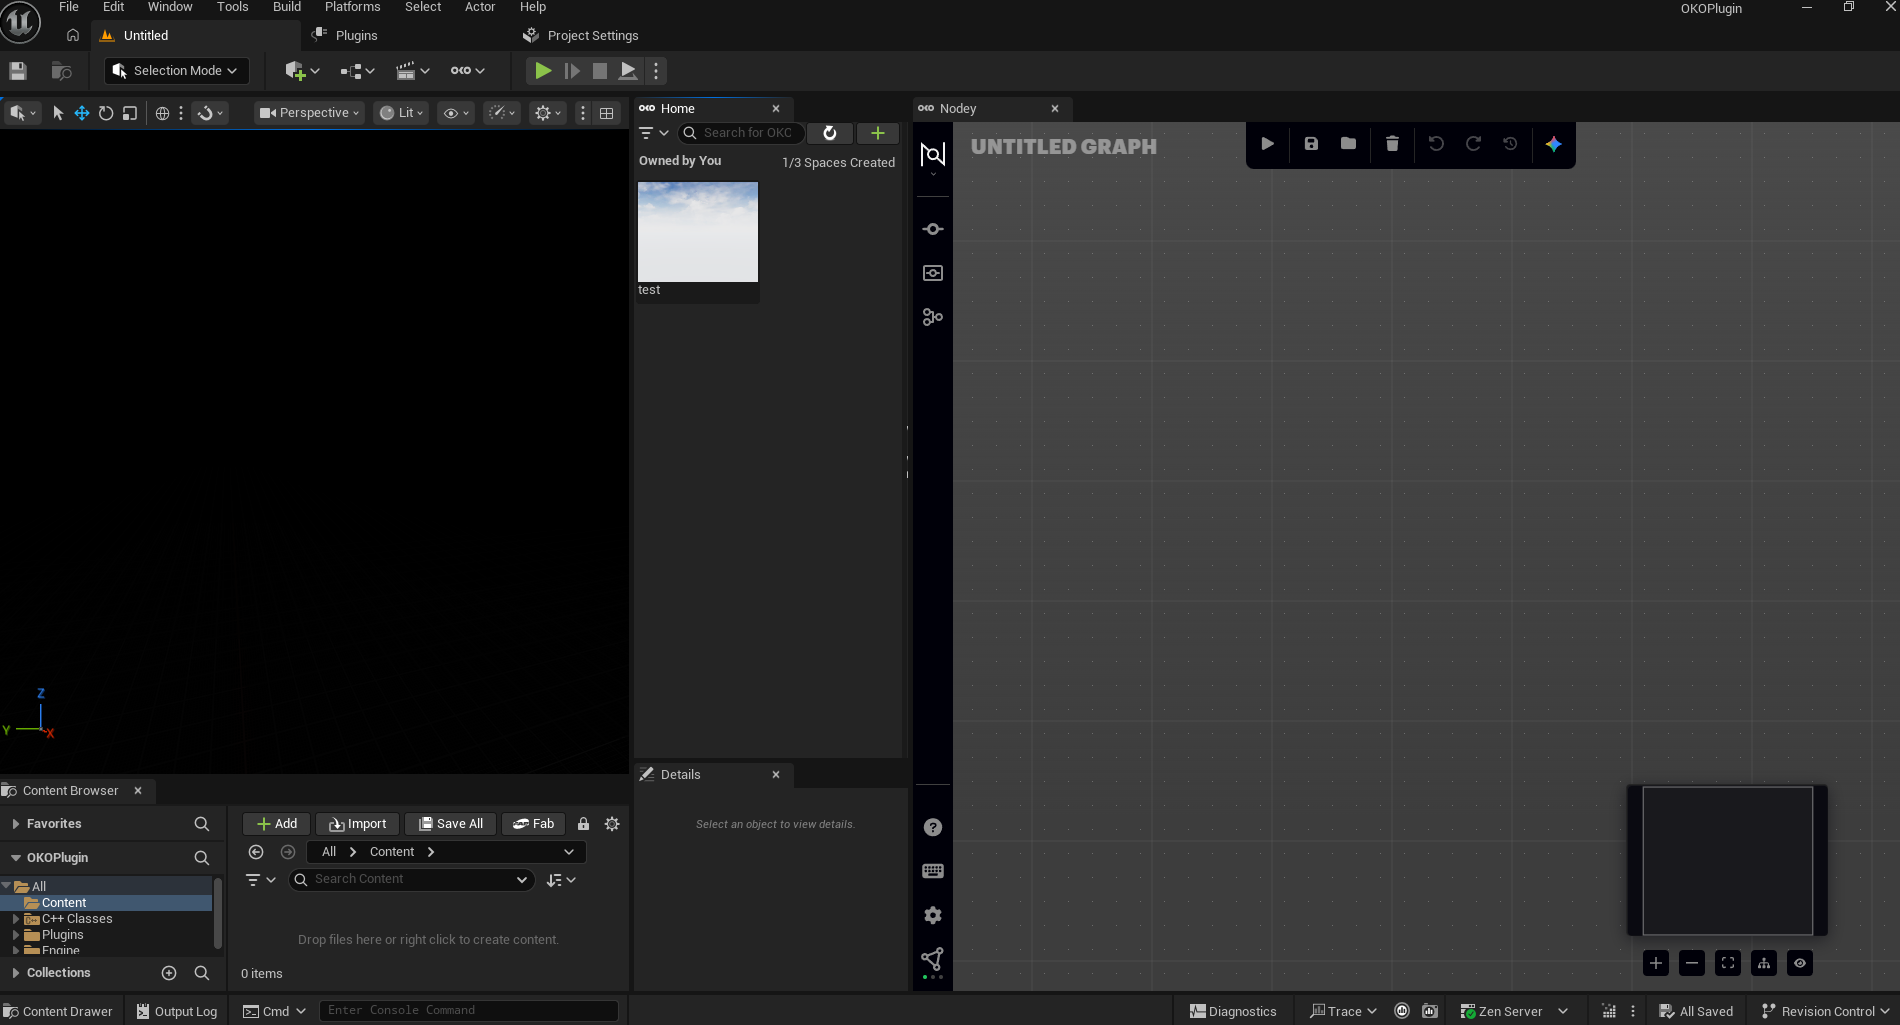The image size is (1900, 1025).
Task: Select the translate gizmo tool in viewport
Action: (x=82, y=113)
